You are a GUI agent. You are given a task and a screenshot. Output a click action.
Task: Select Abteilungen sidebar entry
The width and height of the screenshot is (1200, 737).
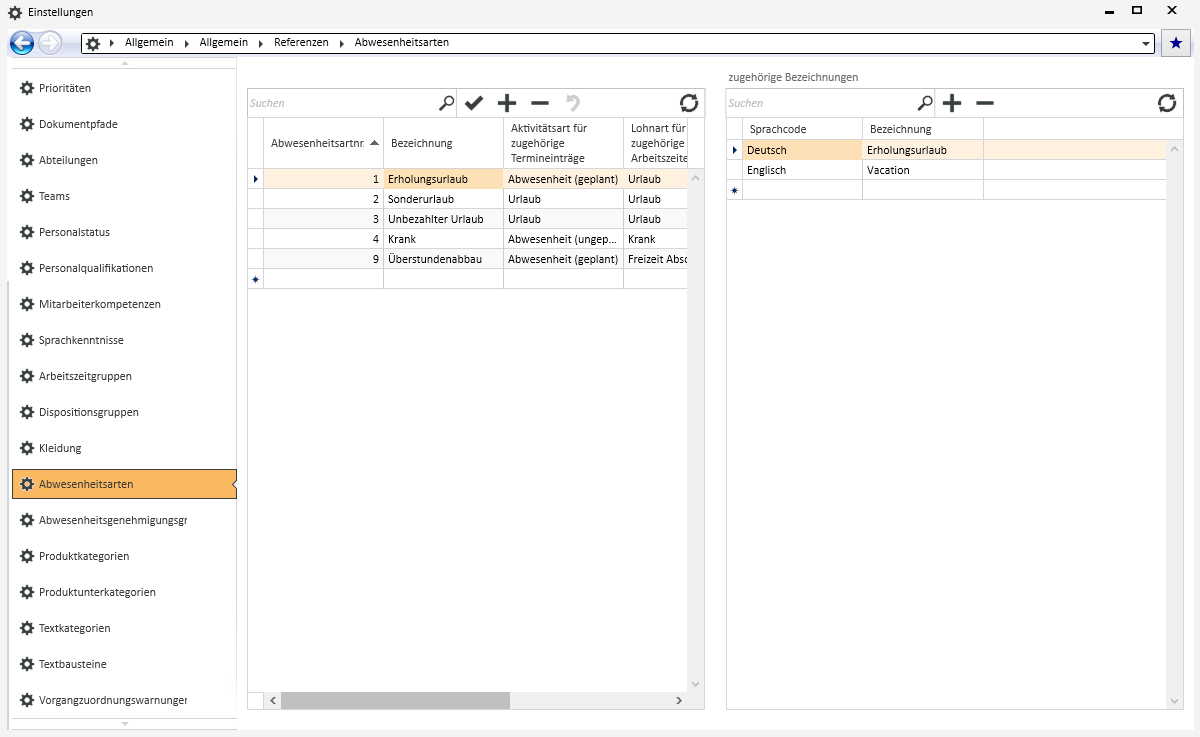[x=124, y=160]
